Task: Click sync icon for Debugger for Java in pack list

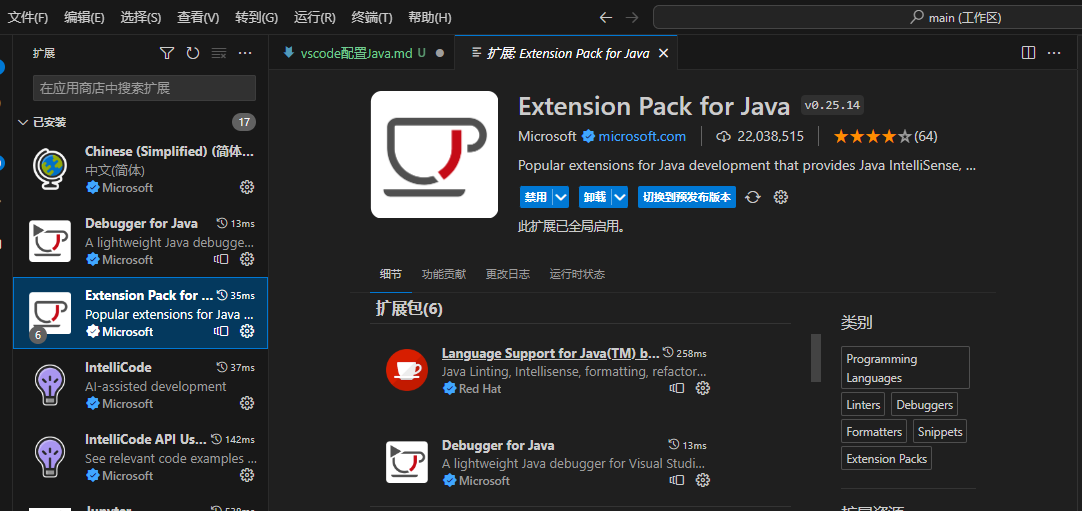Action: (x=676, y=479)
